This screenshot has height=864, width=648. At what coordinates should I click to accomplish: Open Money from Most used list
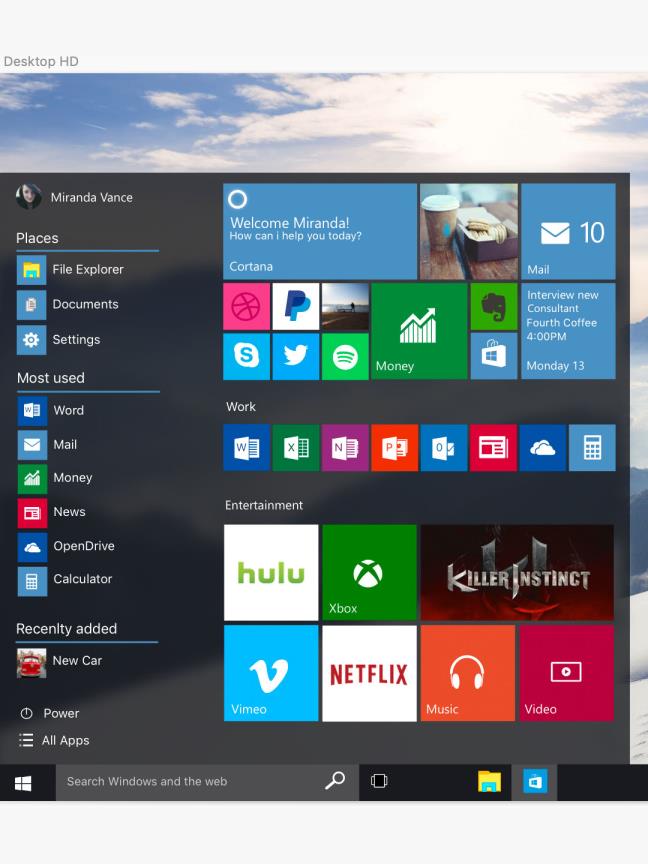pyautogui.click(x=56, y=478)
